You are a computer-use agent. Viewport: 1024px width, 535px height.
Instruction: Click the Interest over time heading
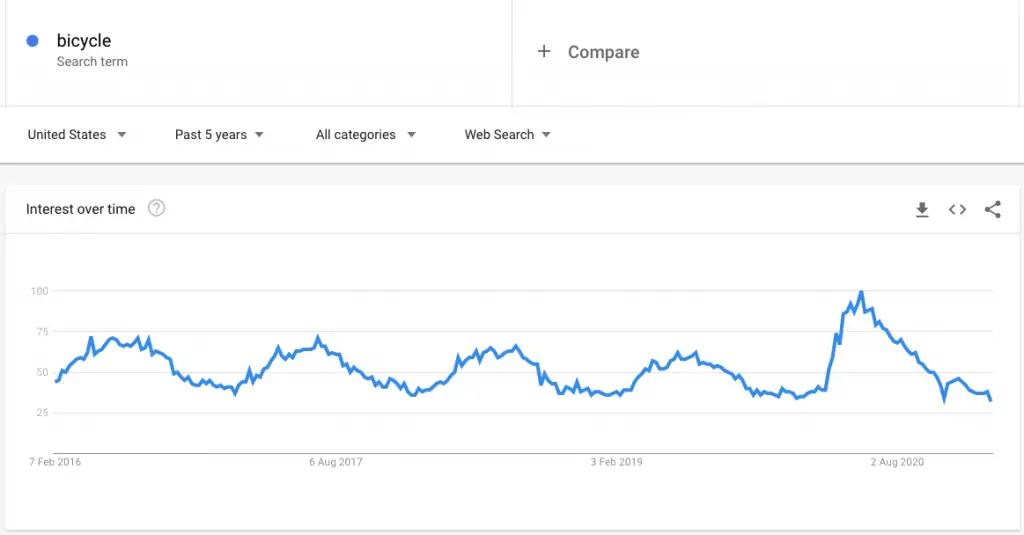[80, 209]
